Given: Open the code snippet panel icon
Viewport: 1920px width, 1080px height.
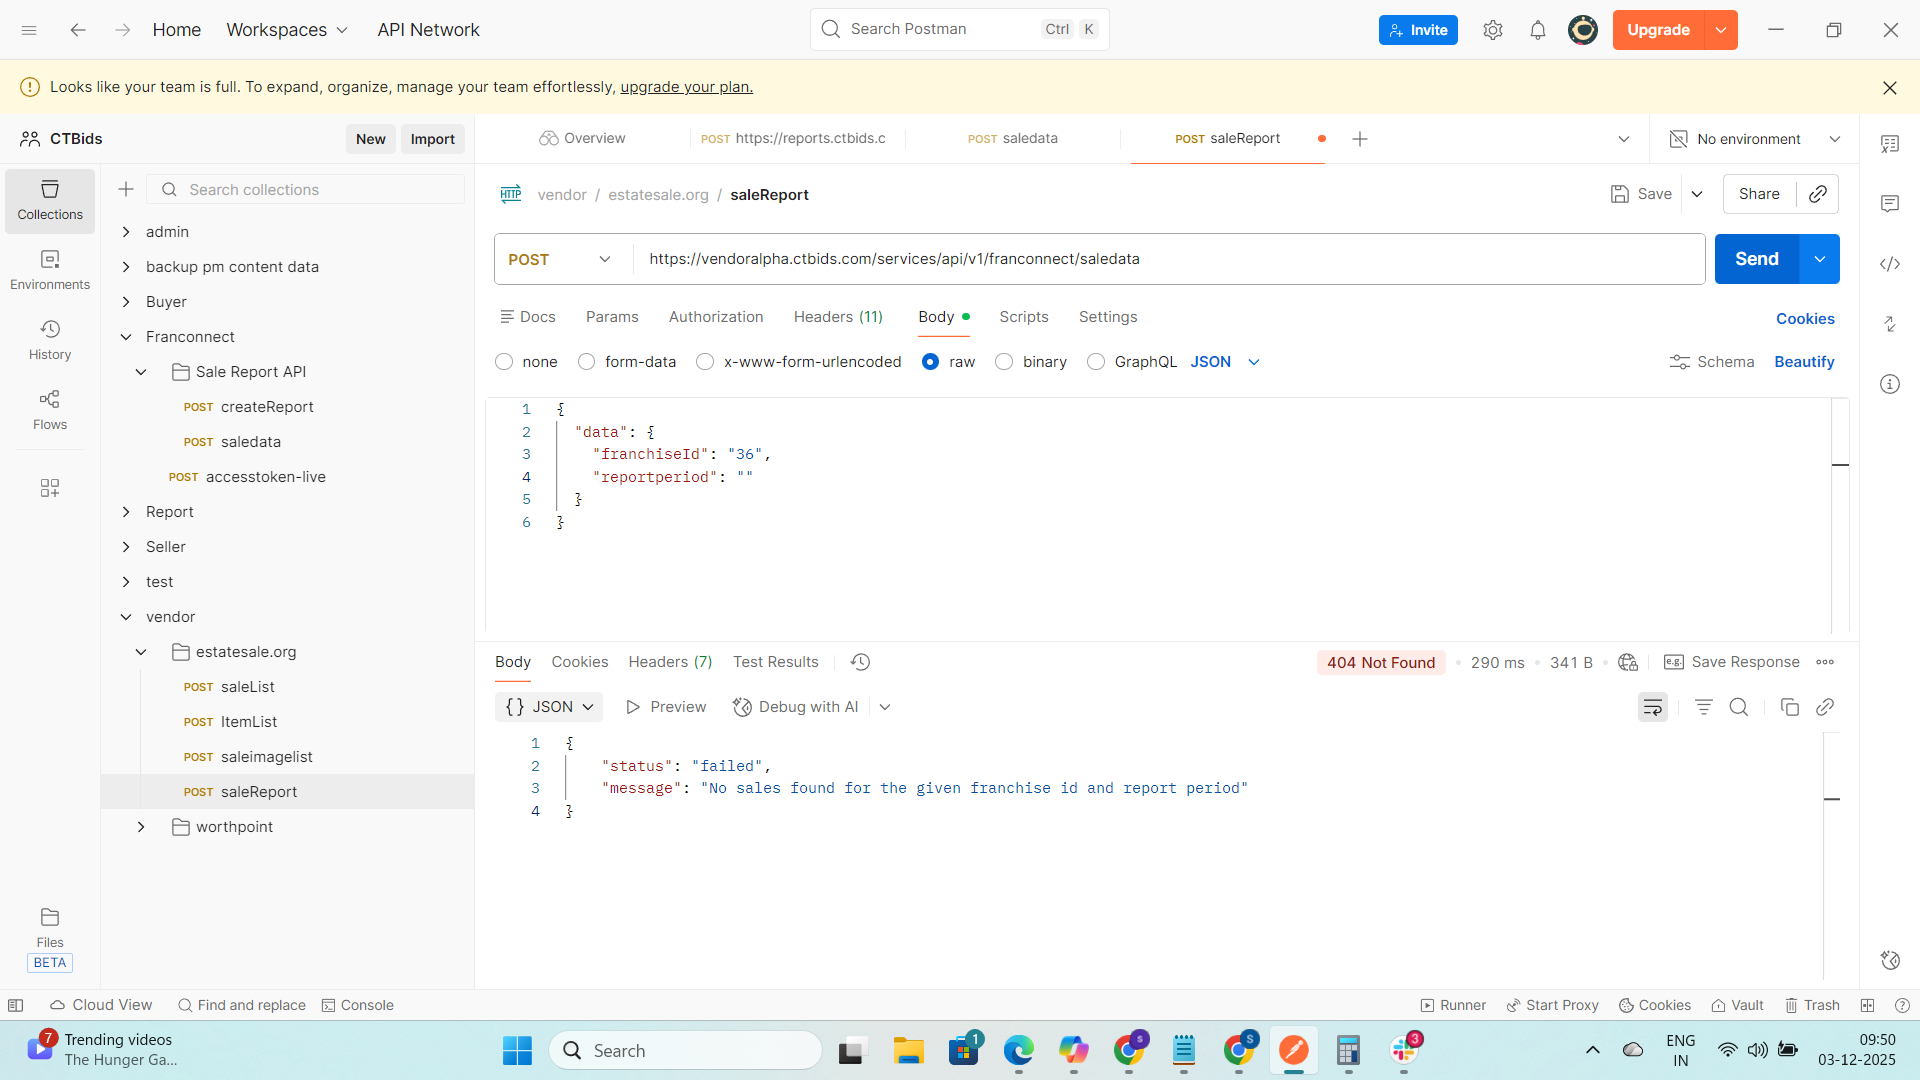Looking at the screenshot, I should pyautogui.click(x=1889, y=264).
